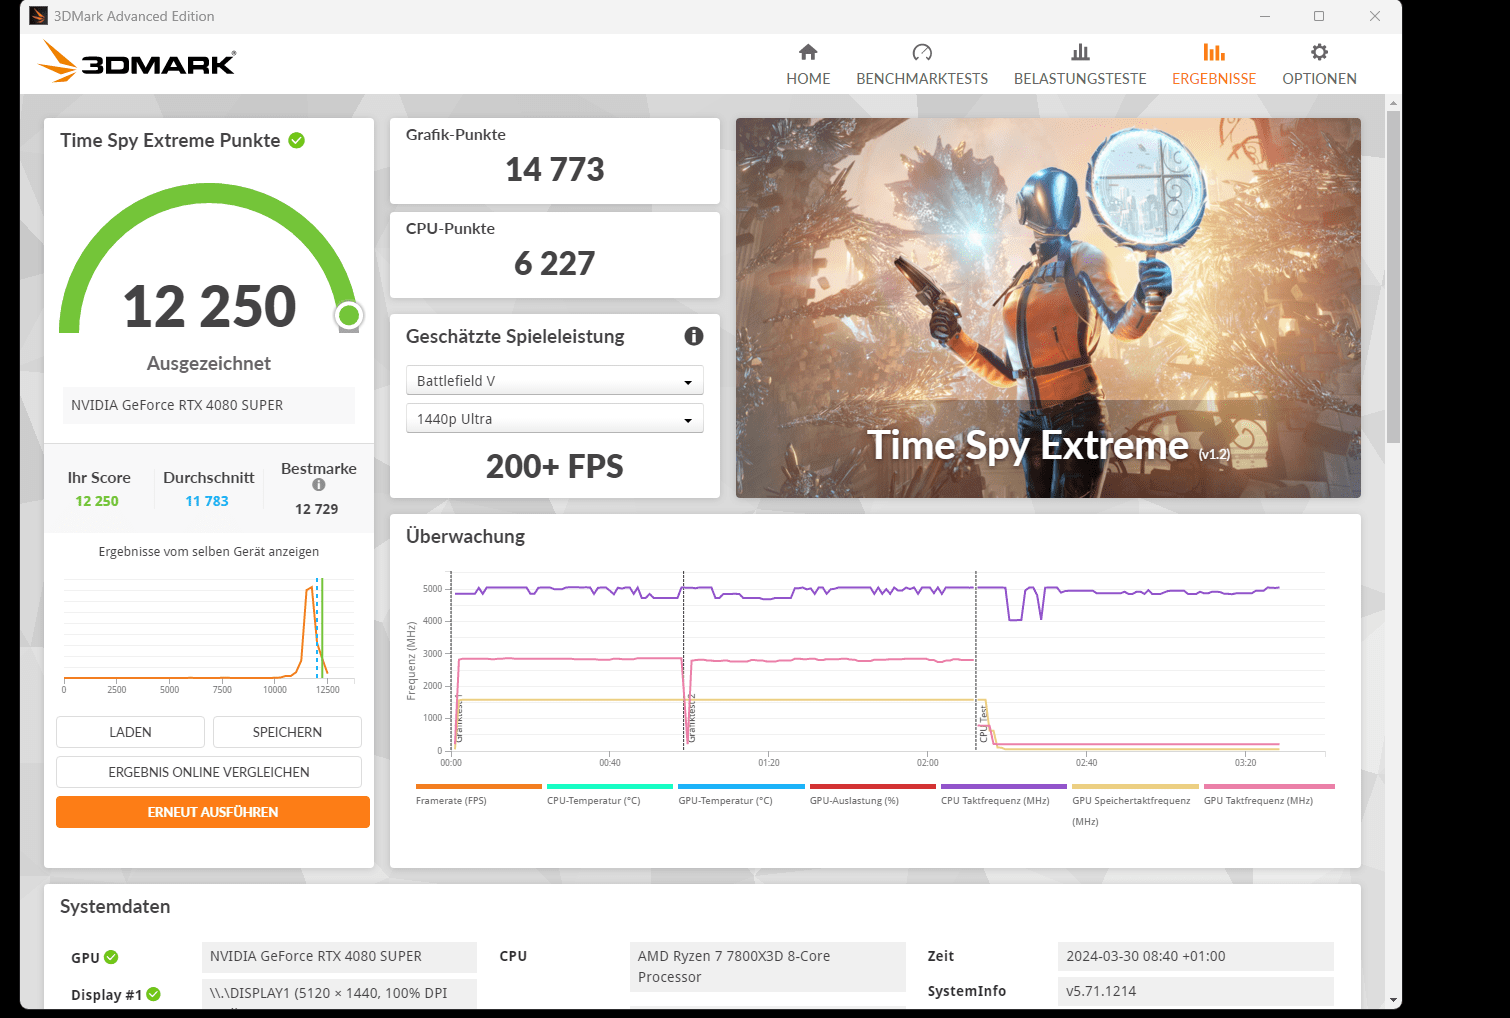This screenshot has height=1018, width=1510.
Task: Click the Benchmarktests gauge icon
Action: 922,52
